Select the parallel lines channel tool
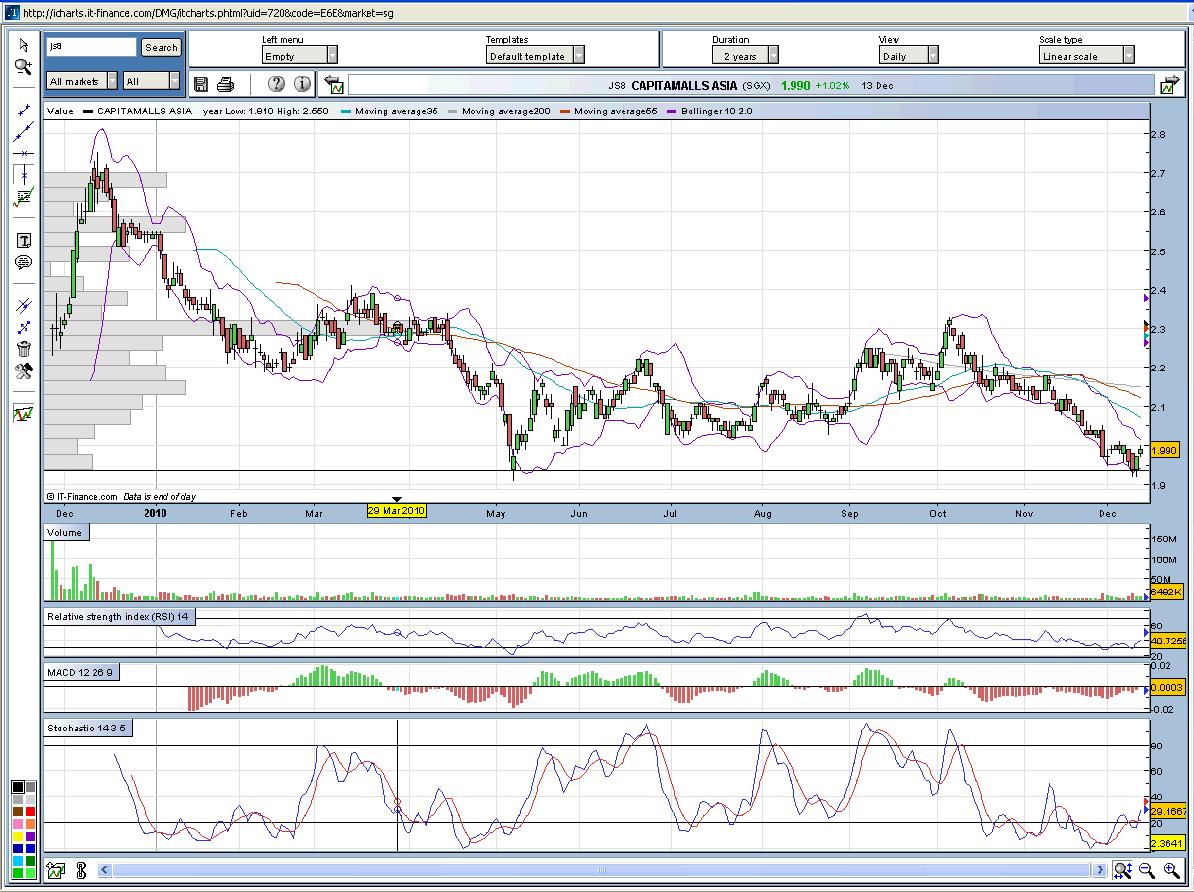The width and height of the screenshot is (1194, 892). click(24, 306)
